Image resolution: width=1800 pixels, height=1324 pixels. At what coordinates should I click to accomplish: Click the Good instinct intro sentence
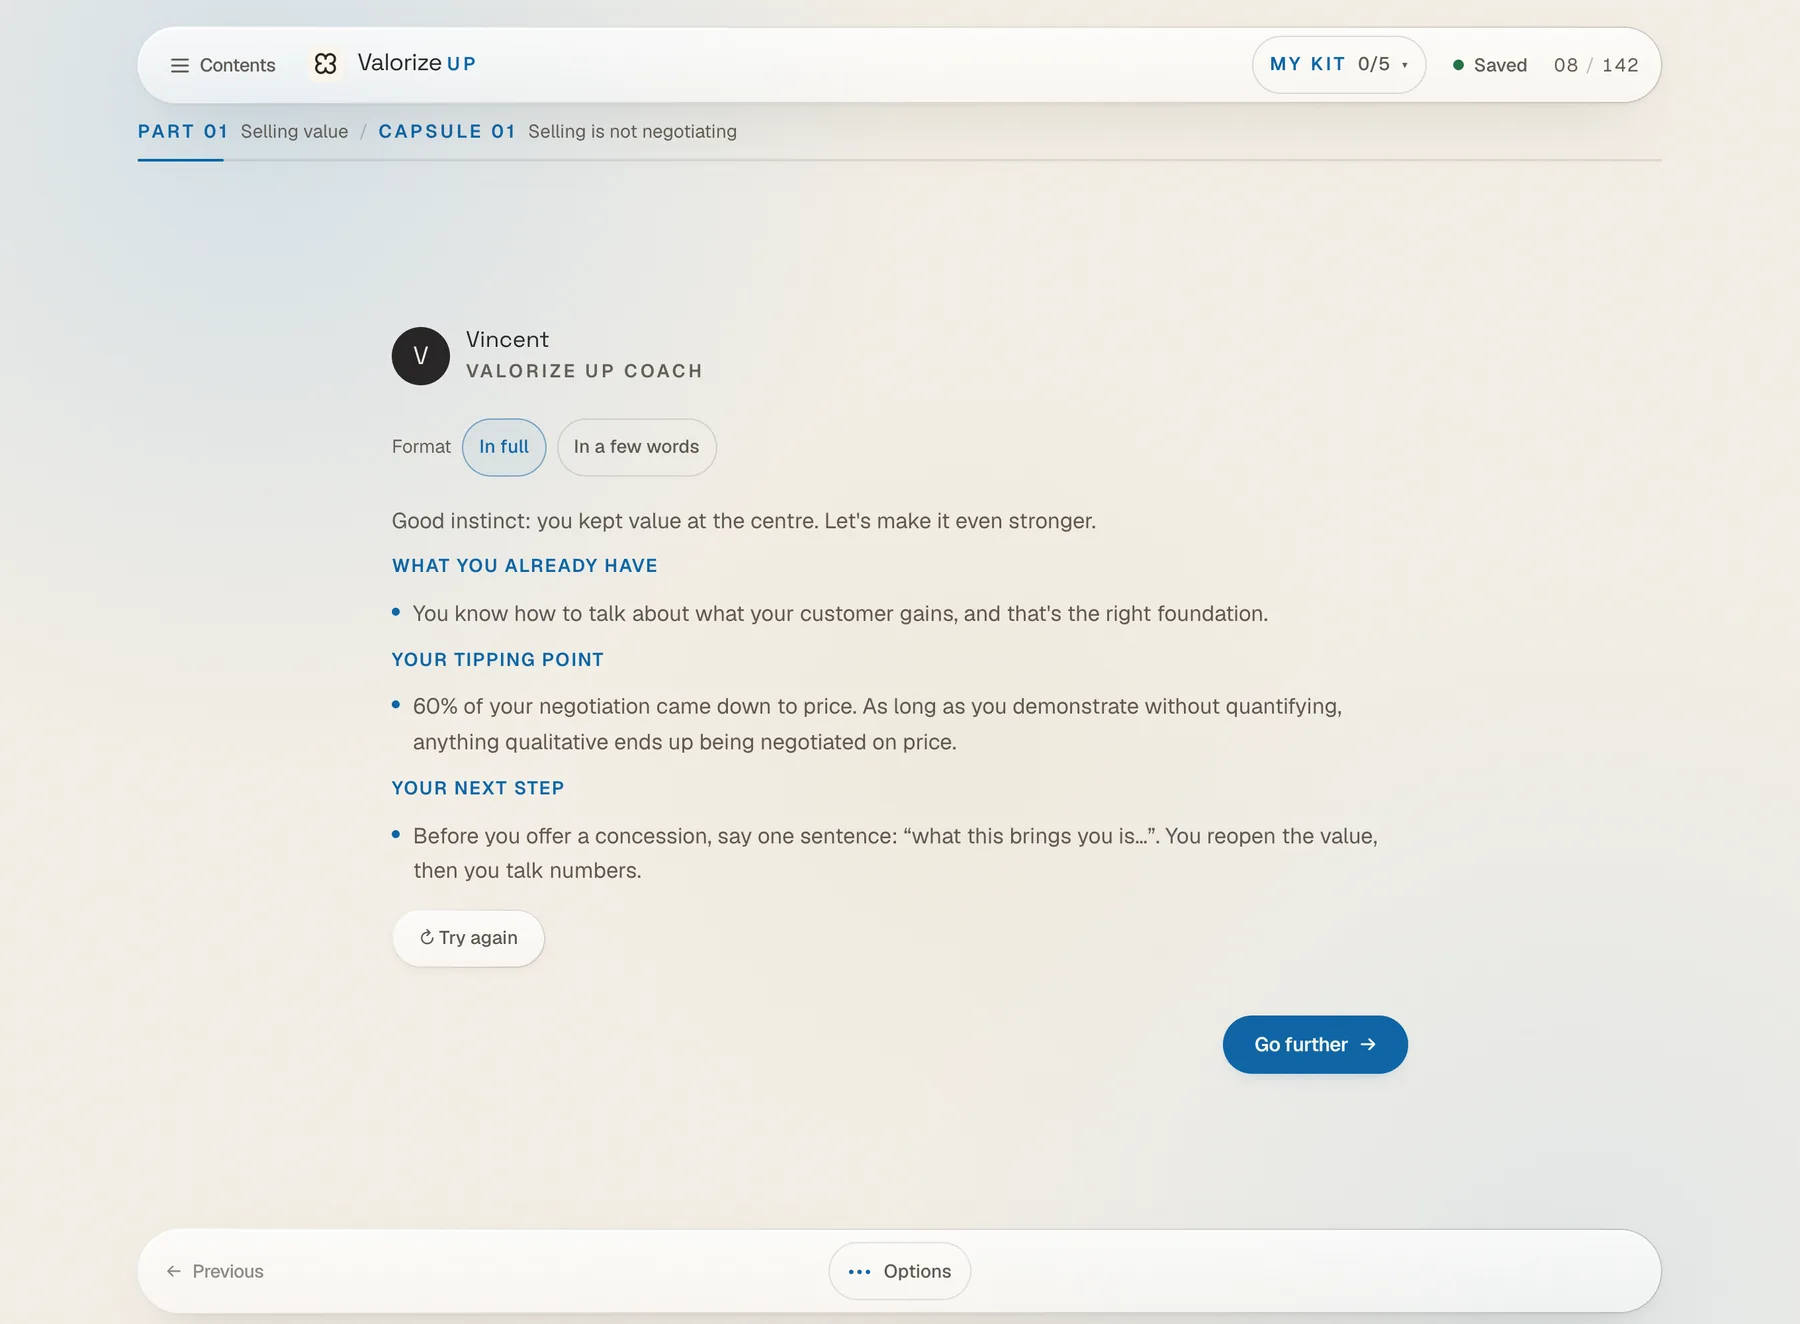click(x=744, y=521)
